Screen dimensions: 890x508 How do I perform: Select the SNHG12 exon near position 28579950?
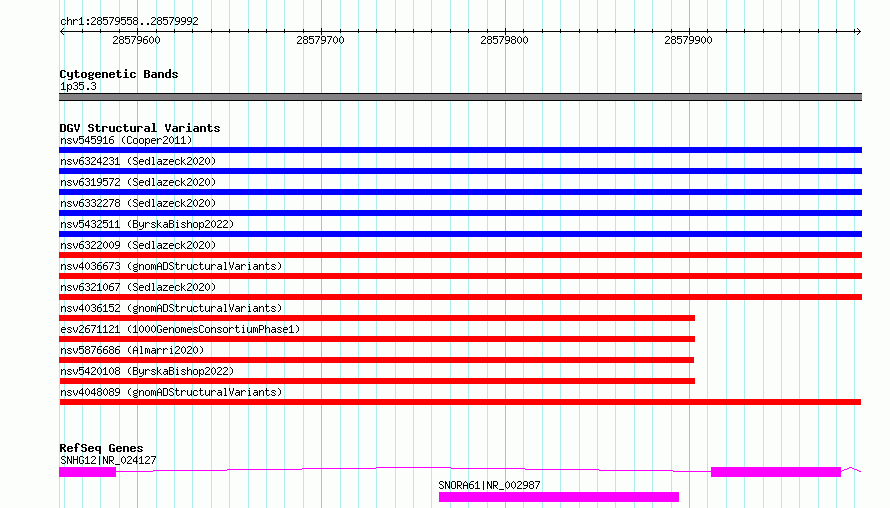click(x=776, y=472)
